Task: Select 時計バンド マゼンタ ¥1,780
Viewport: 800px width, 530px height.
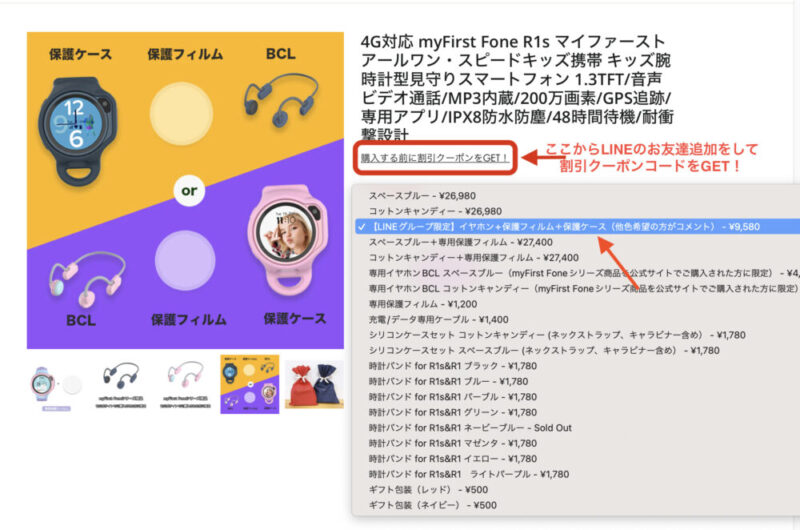Action: click(577, 443)
